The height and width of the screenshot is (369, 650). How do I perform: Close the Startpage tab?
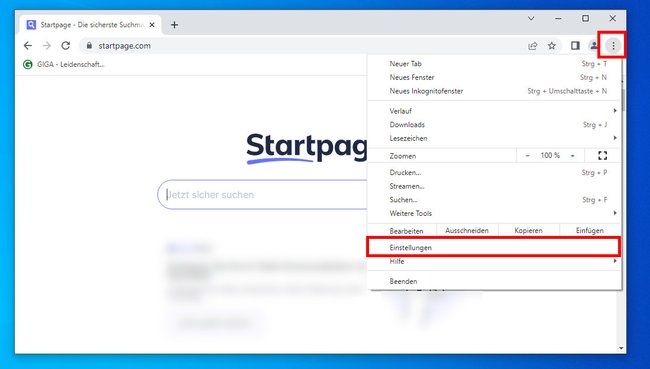[152, 25]
